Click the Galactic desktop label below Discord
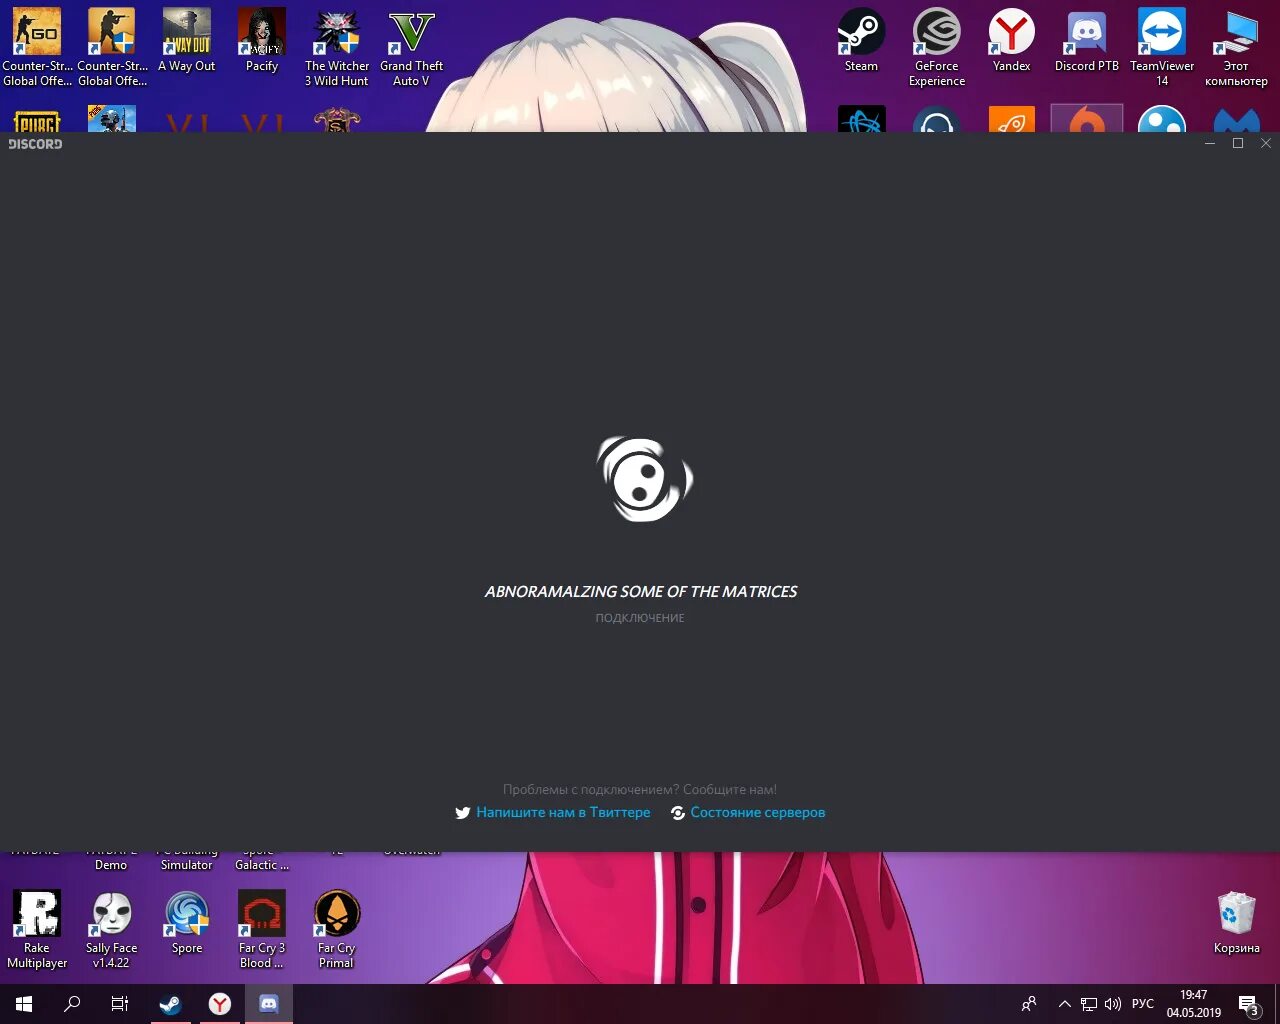 coord(262,865)
